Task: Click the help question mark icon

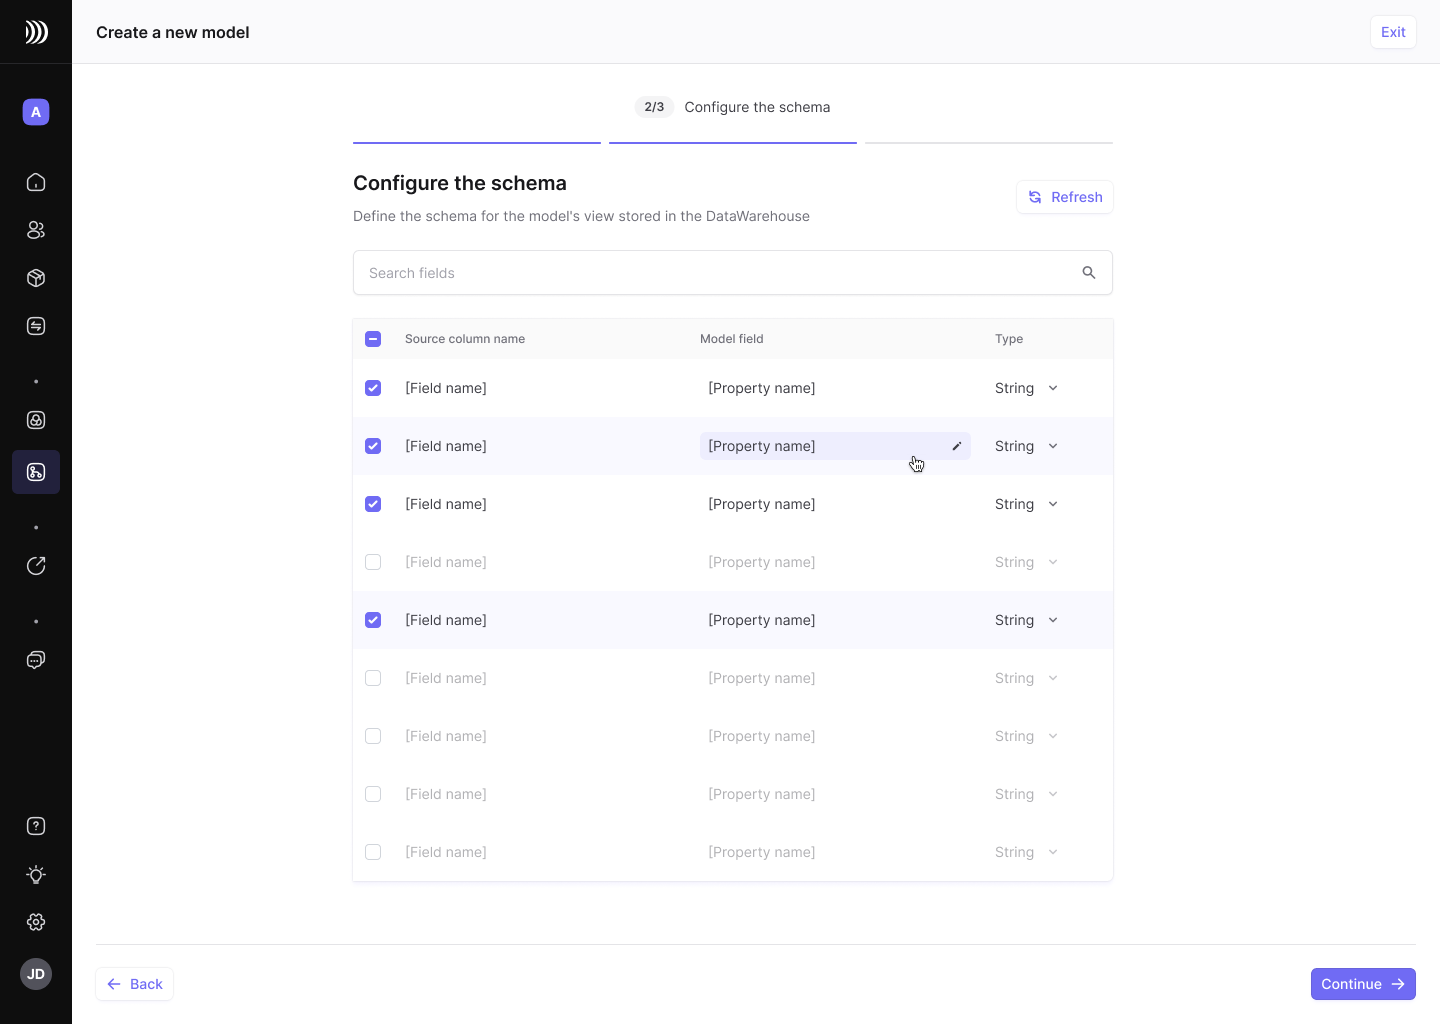Action: (x=36, y=826)
